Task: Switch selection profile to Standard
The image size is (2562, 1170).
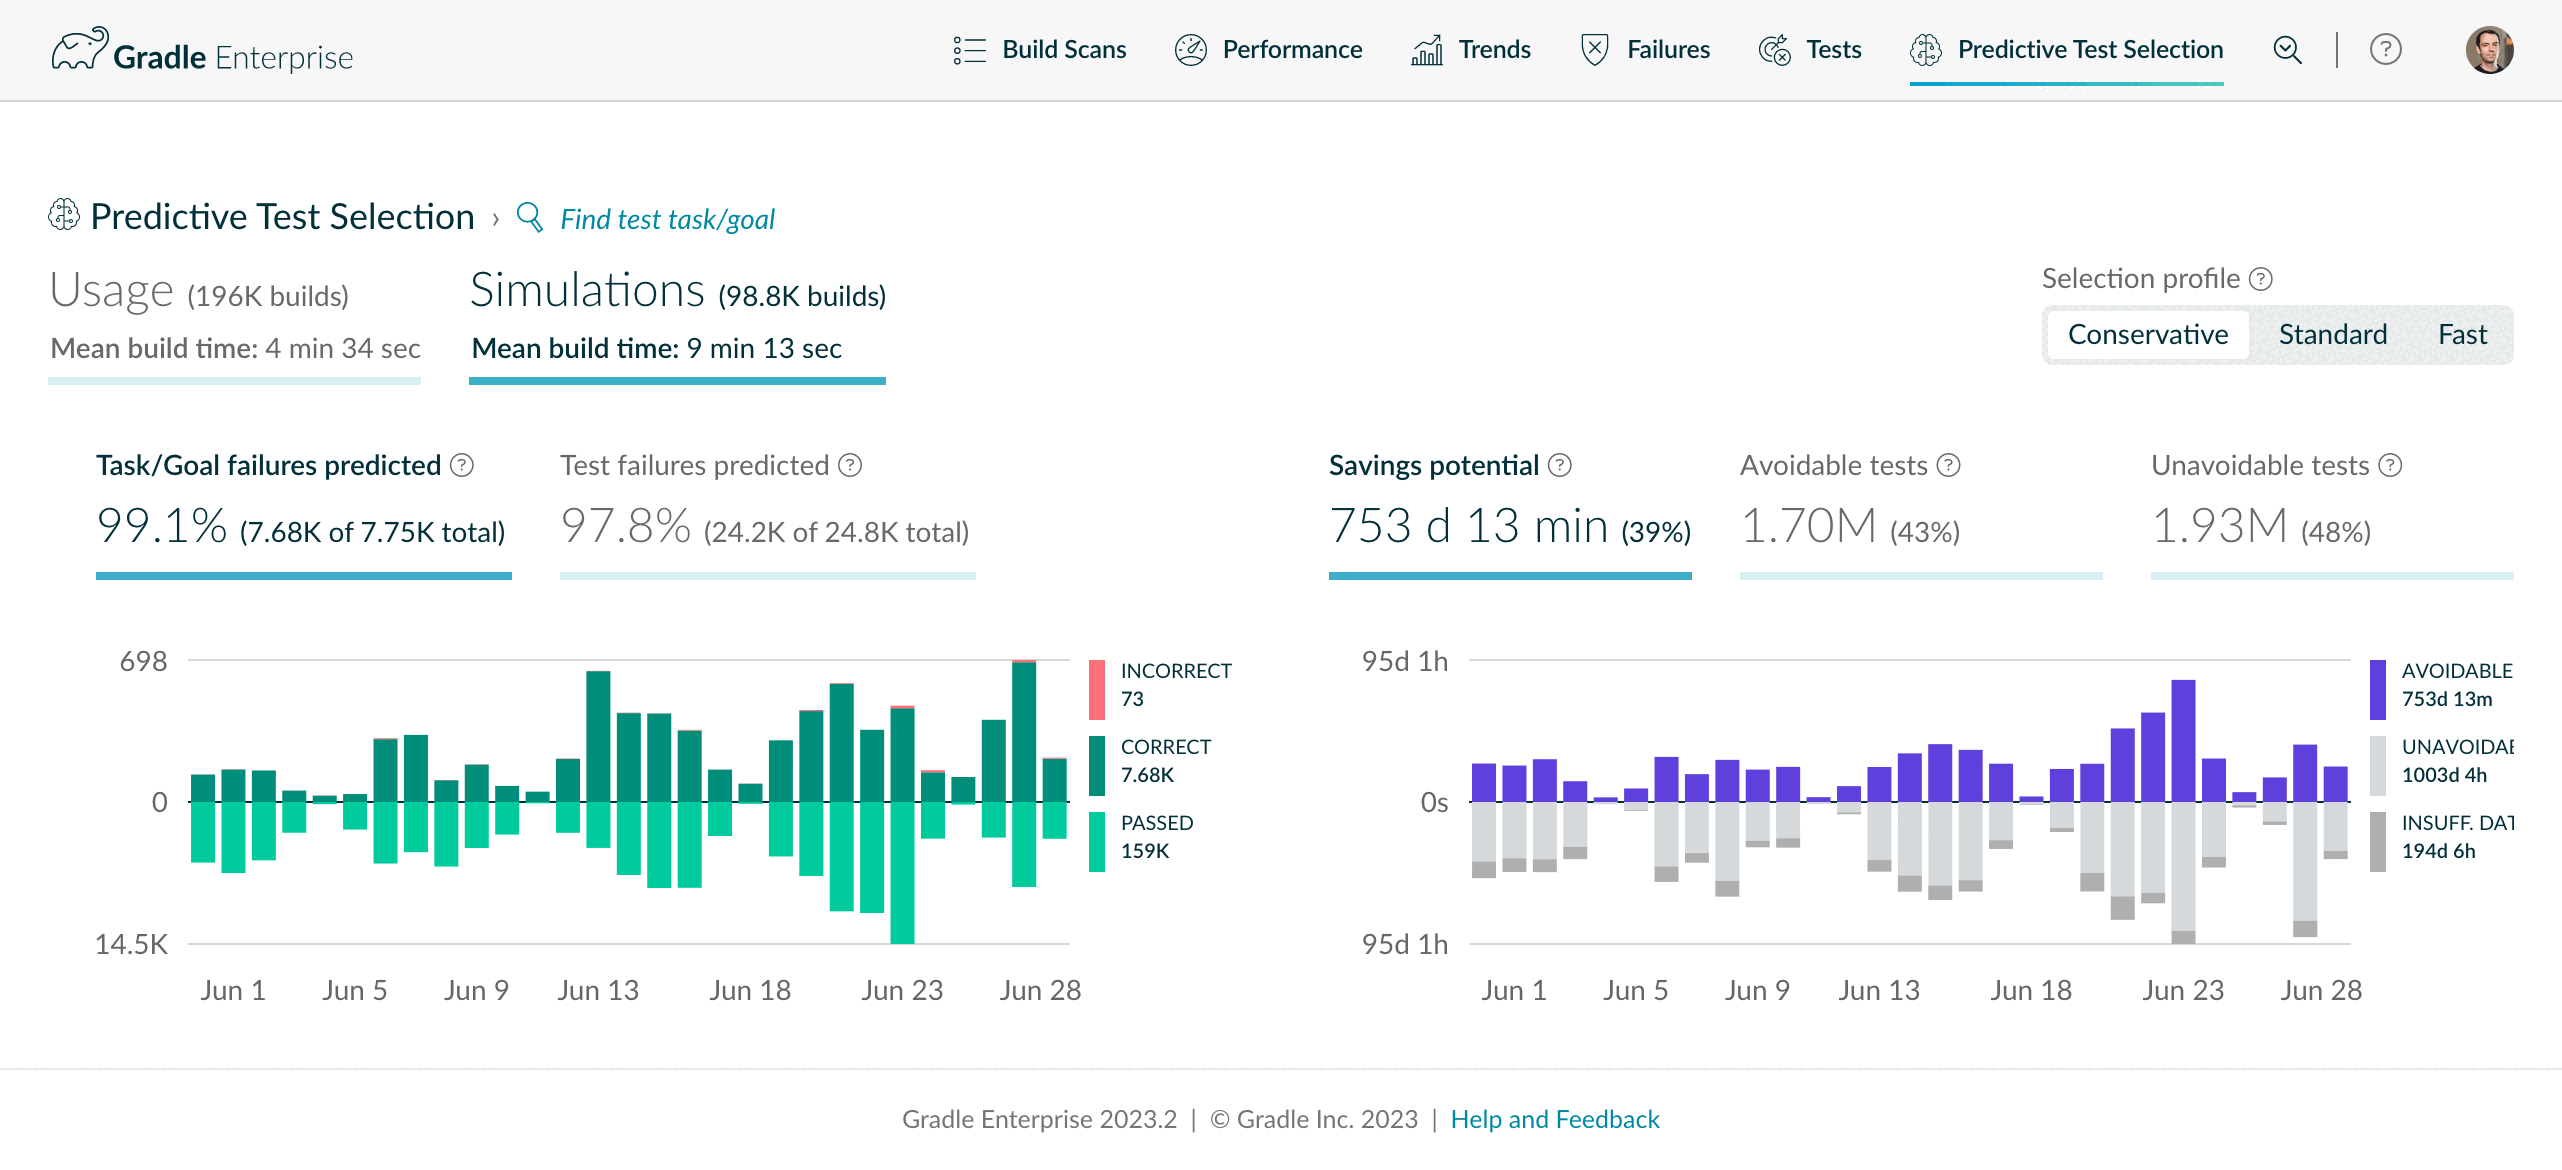Action: (2332, 335)
